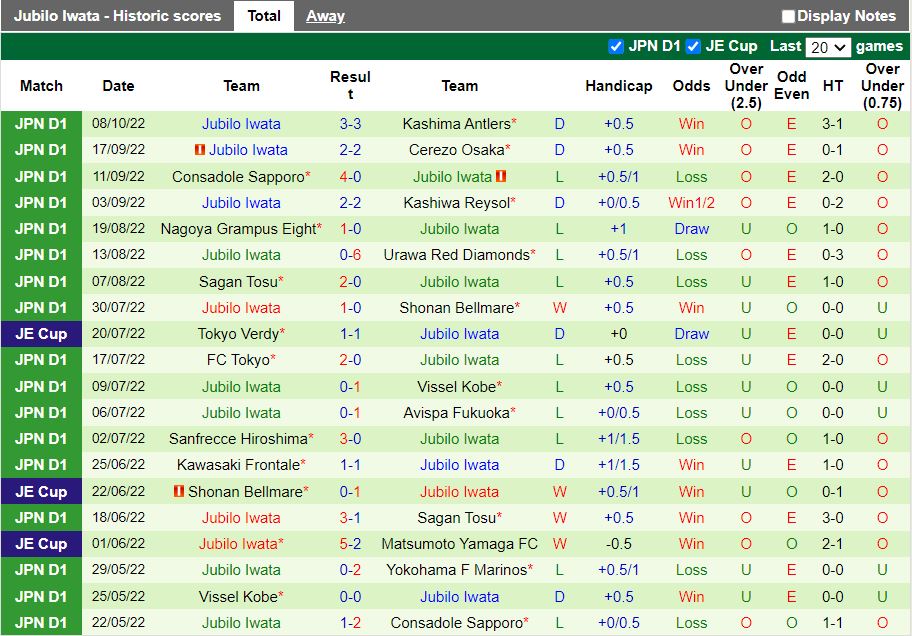Click the Over Under (2.5) column header

(746, 86)
